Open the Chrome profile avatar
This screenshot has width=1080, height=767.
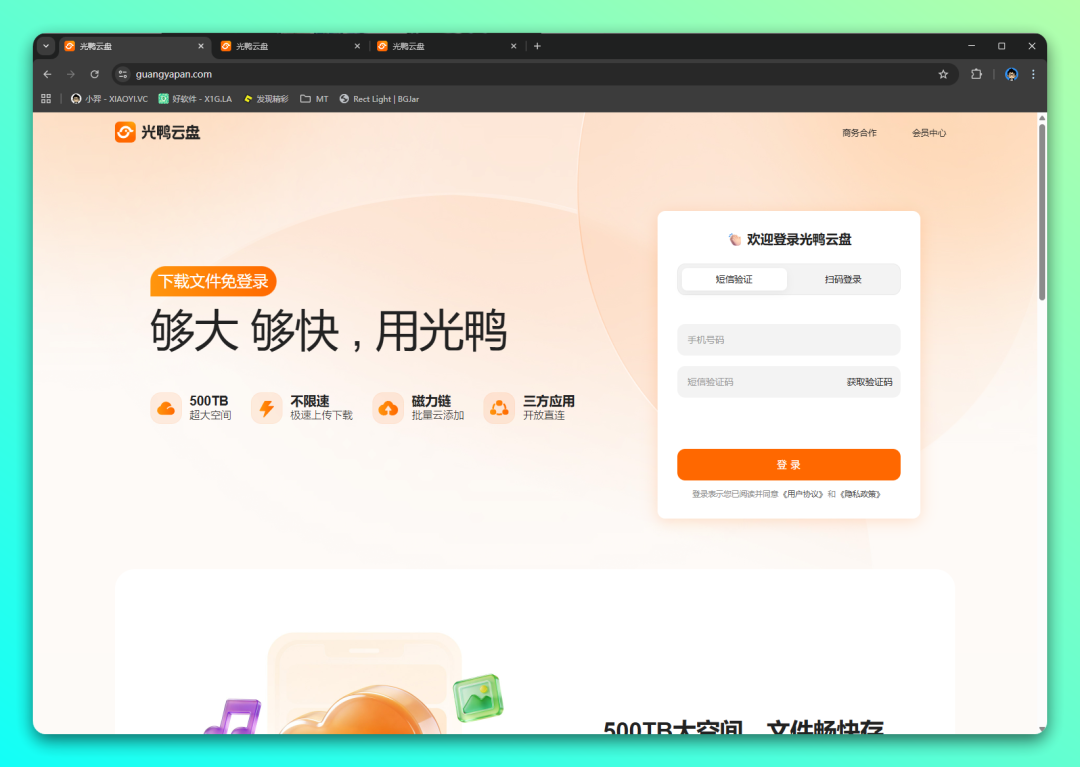pyautogui.click(x=1011, y=74)
